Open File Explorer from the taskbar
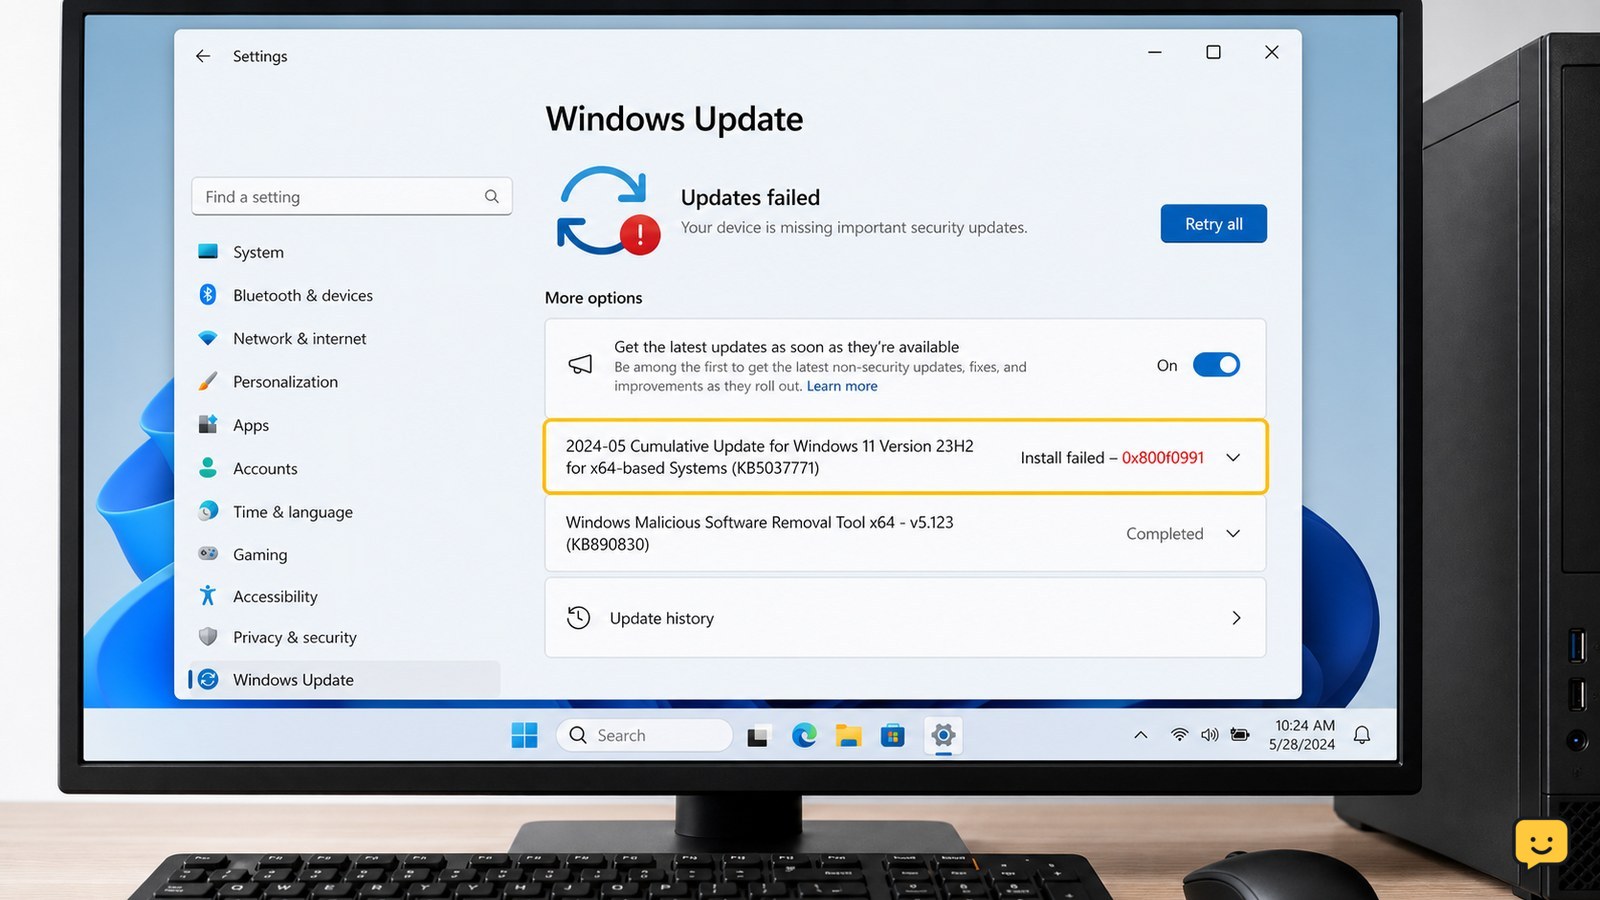Viewport: 1600px width, 900px height. coord(849,736)
